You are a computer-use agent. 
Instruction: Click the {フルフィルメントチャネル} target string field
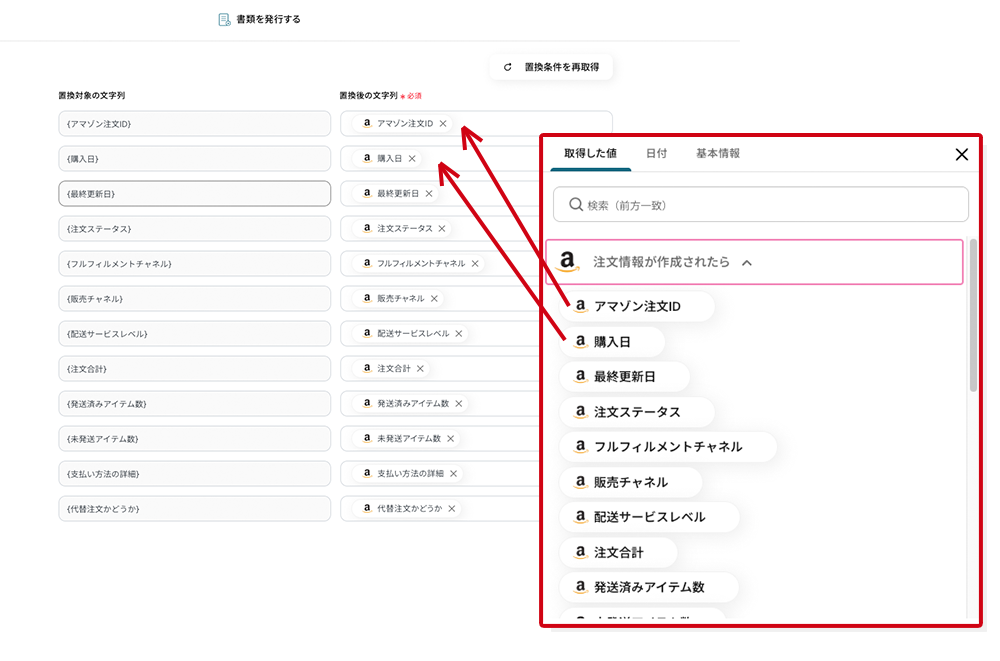pyautogui.click(x=195, y=264)
